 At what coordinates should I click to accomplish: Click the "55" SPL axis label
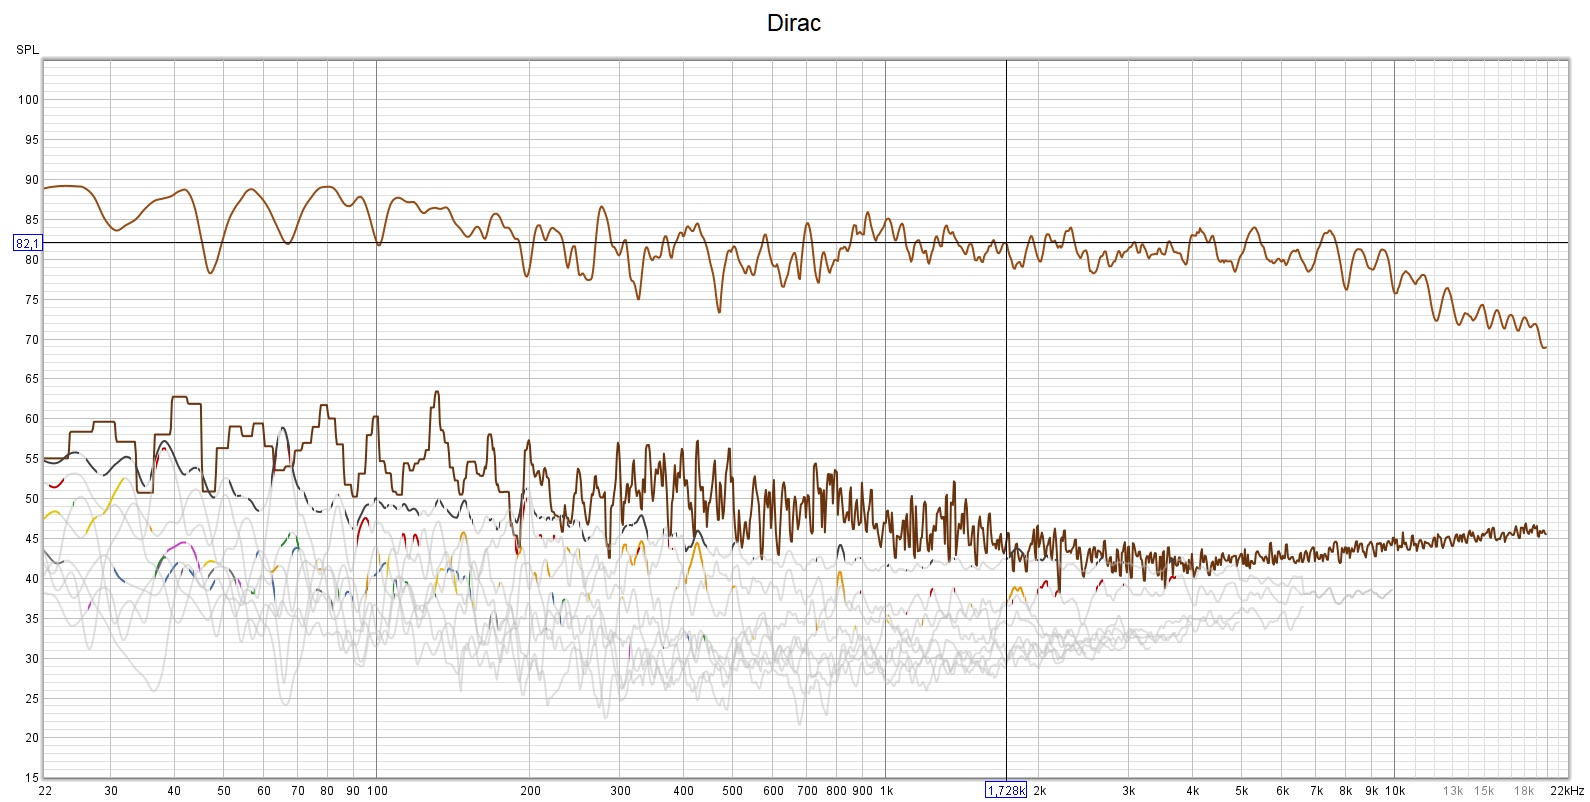pyautogui.click(x=32, y=459)
